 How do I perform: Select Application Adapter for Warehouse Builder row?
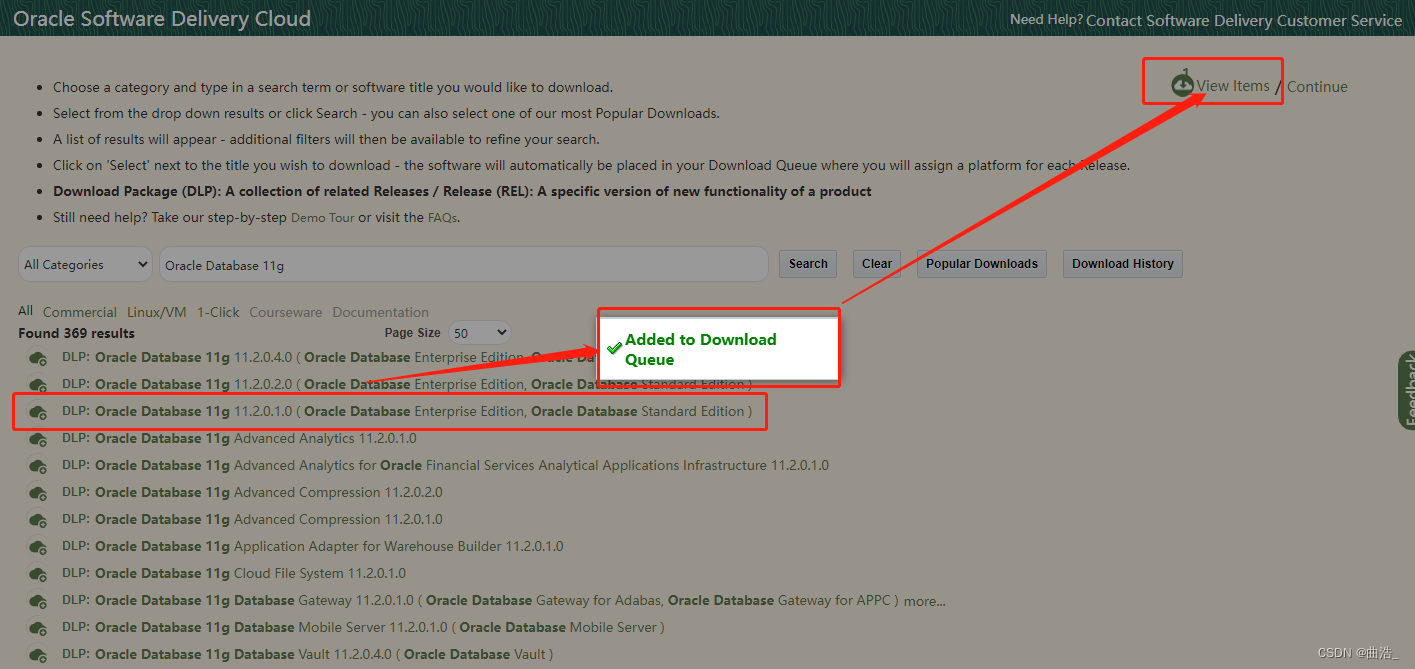313,546
